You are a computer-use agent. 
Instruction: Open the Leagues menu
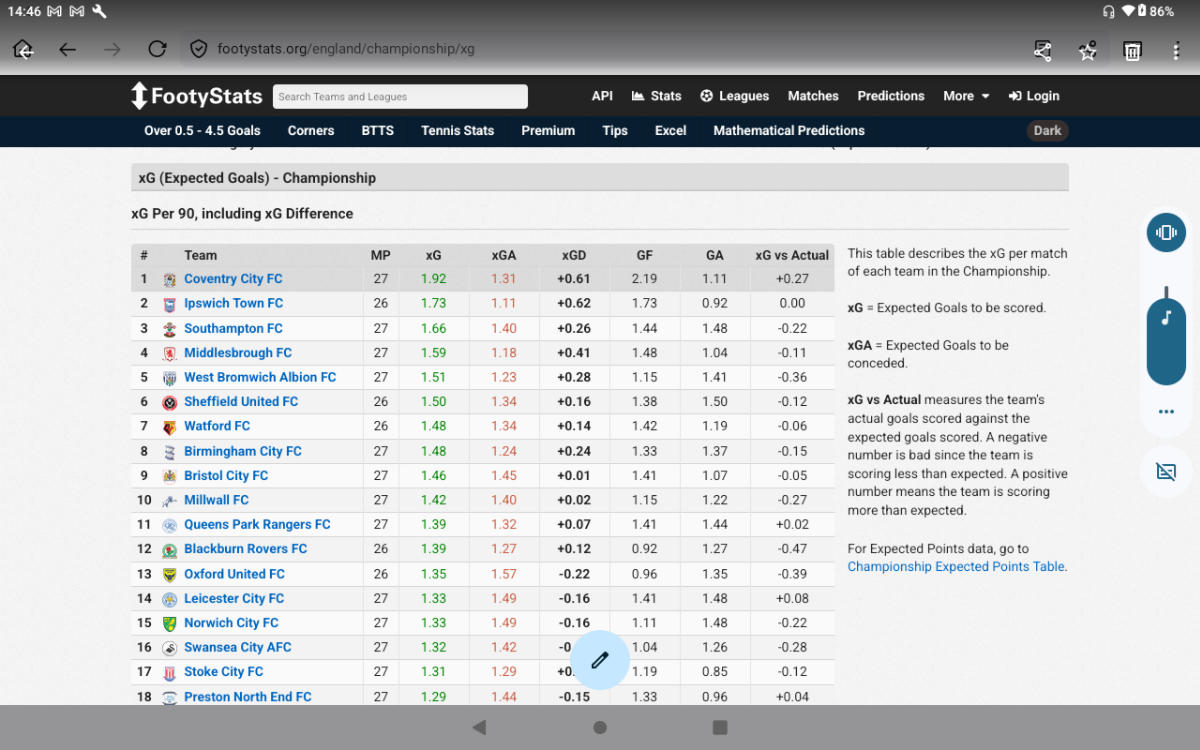click(x=735, y=96)
